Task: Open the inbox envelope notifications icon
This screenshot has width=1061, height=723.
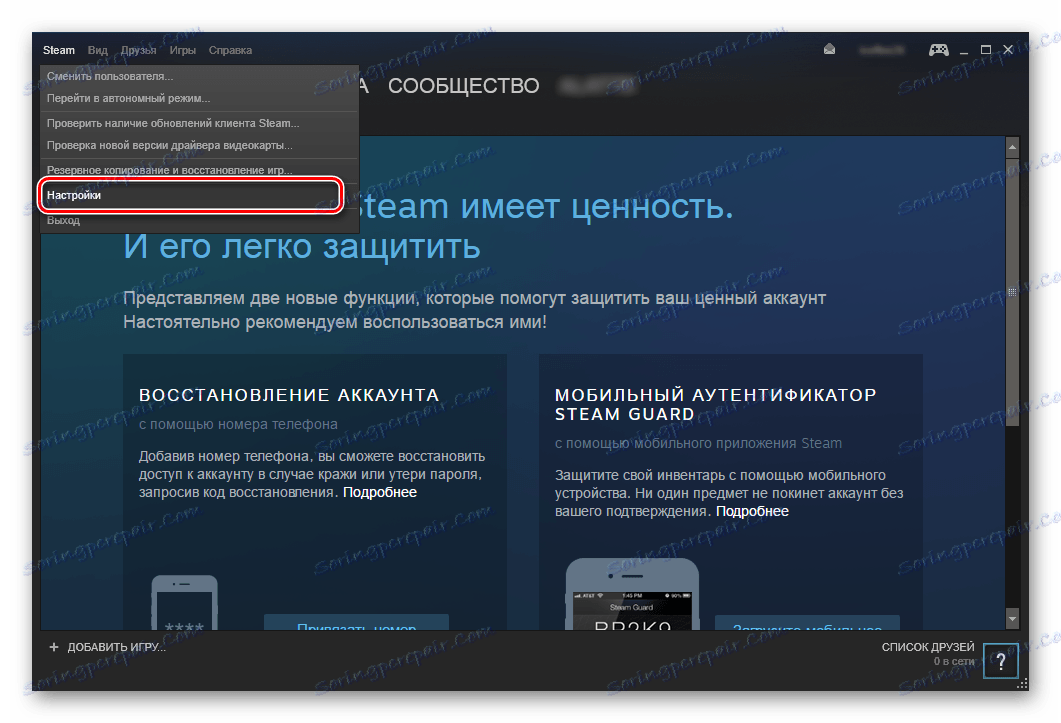Action: (x=830, y=49)
